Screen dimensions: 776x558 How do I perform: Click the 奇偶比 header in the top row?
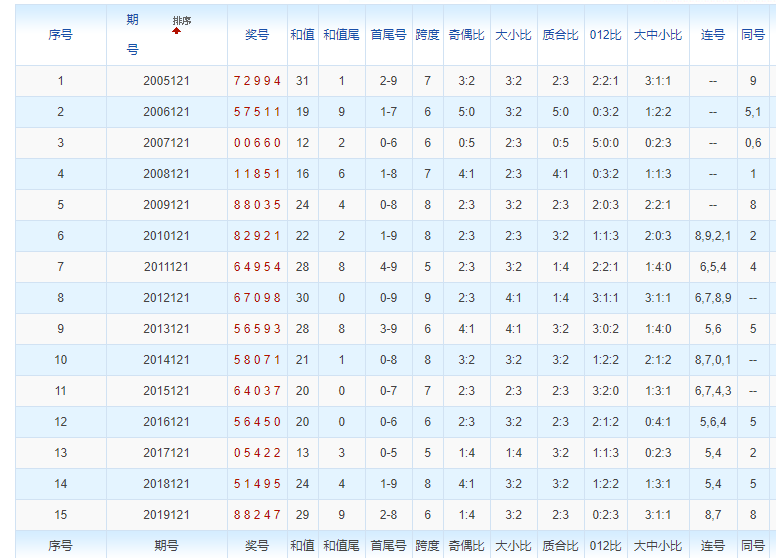pos(467,35)
